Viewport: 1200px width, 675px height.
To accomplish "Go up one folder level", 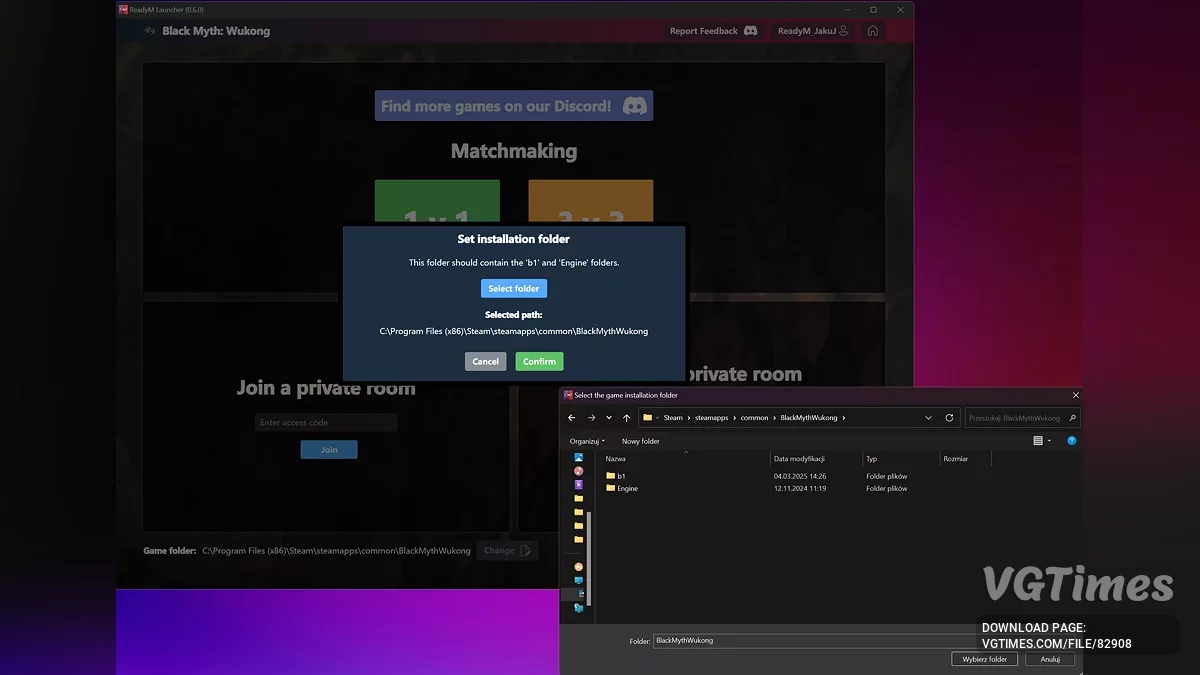I will tap(626, 418).
